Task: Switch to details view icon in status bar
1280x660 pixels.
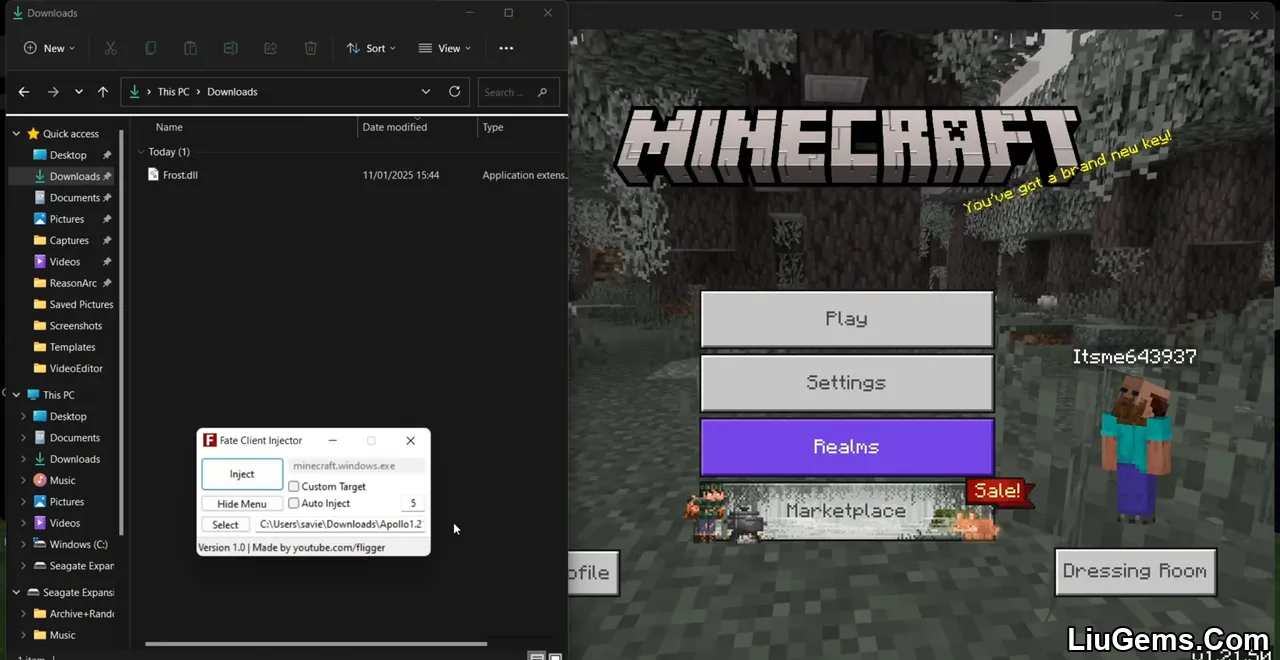Action: coord(536,656)
